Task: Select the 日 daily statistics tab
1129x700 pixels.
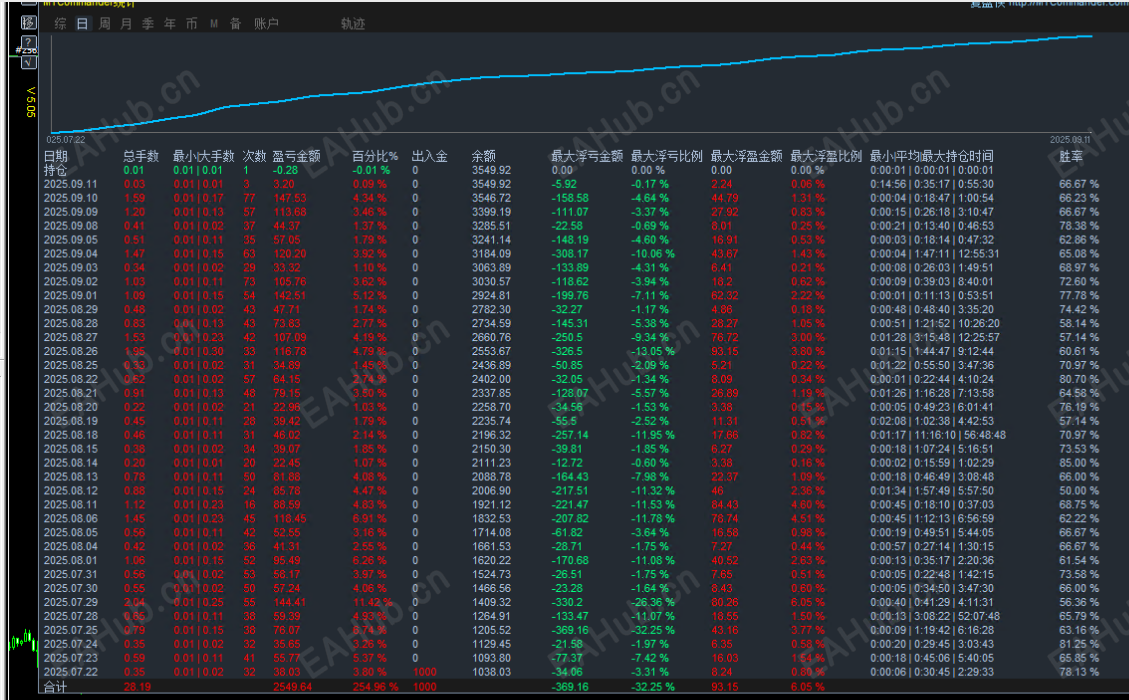Action: click(82, 24)
